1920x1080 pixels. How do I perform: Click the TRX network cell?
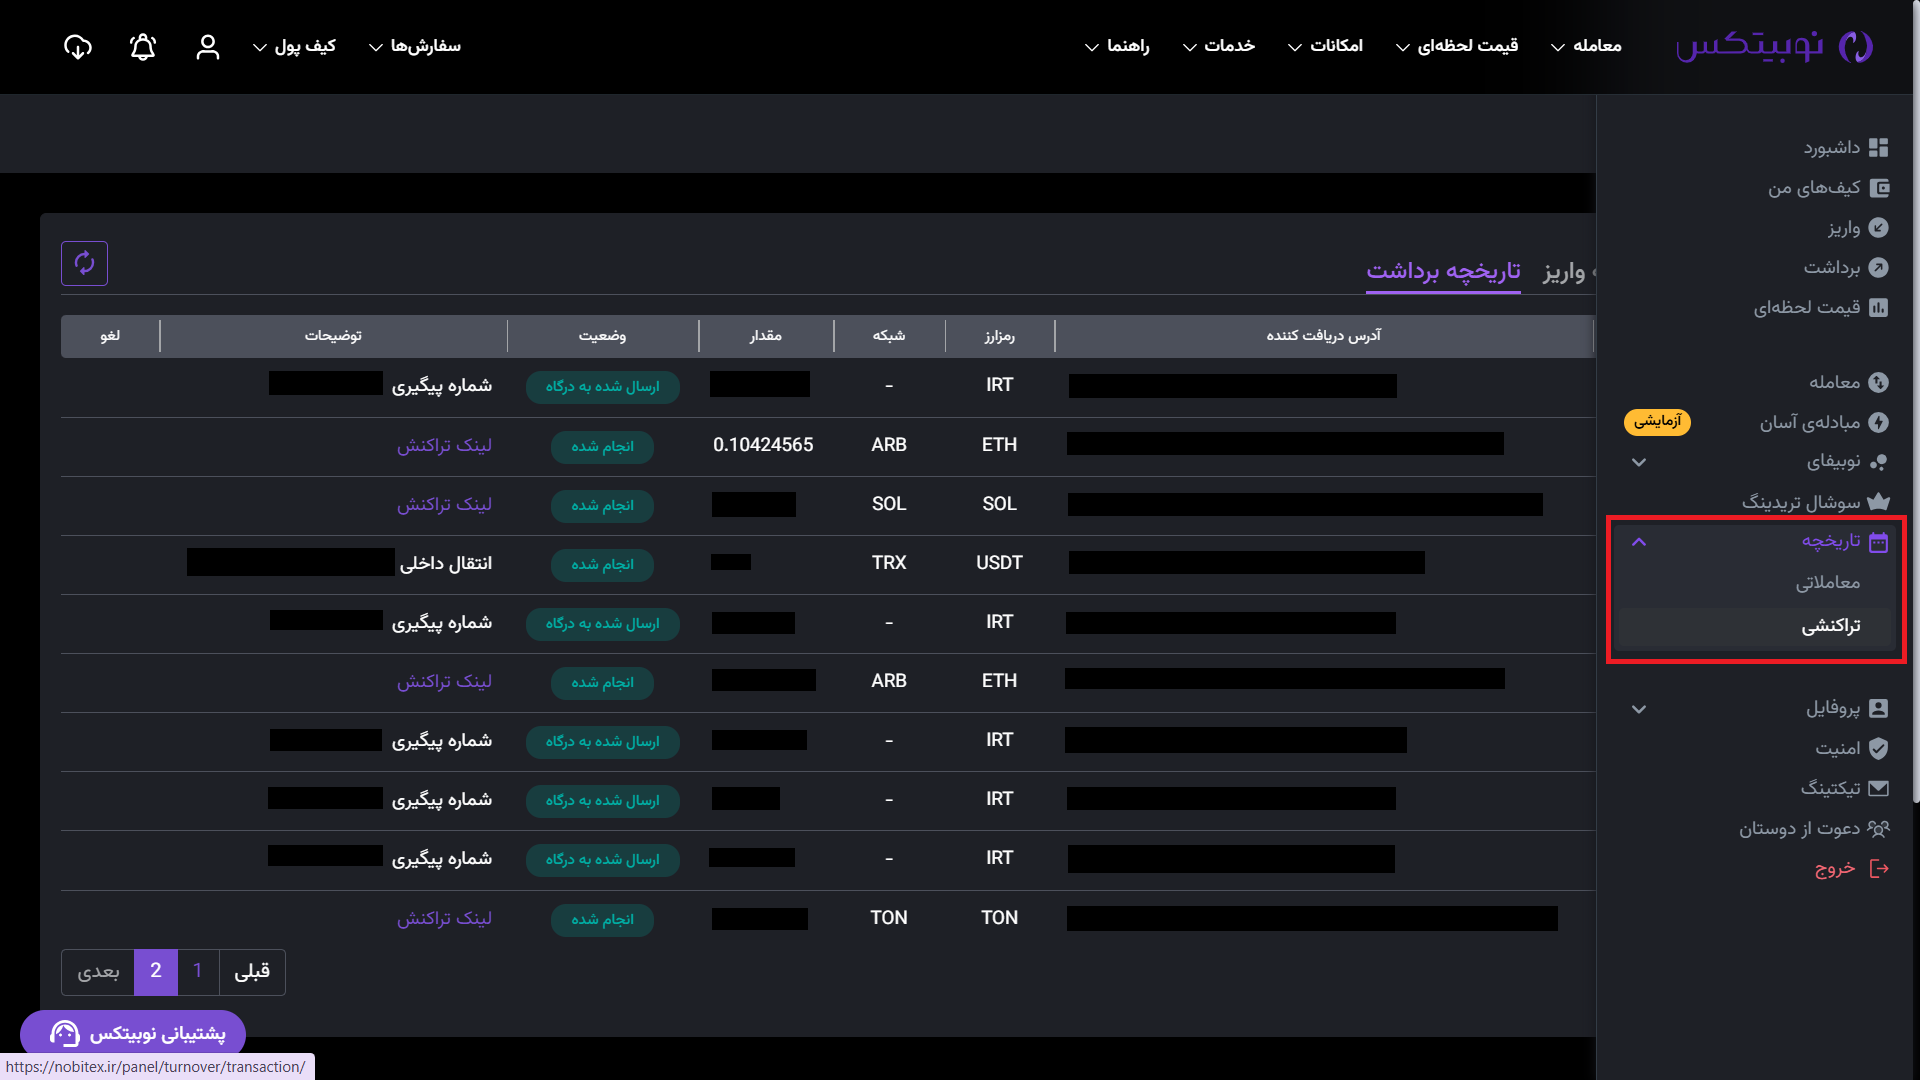889,563
